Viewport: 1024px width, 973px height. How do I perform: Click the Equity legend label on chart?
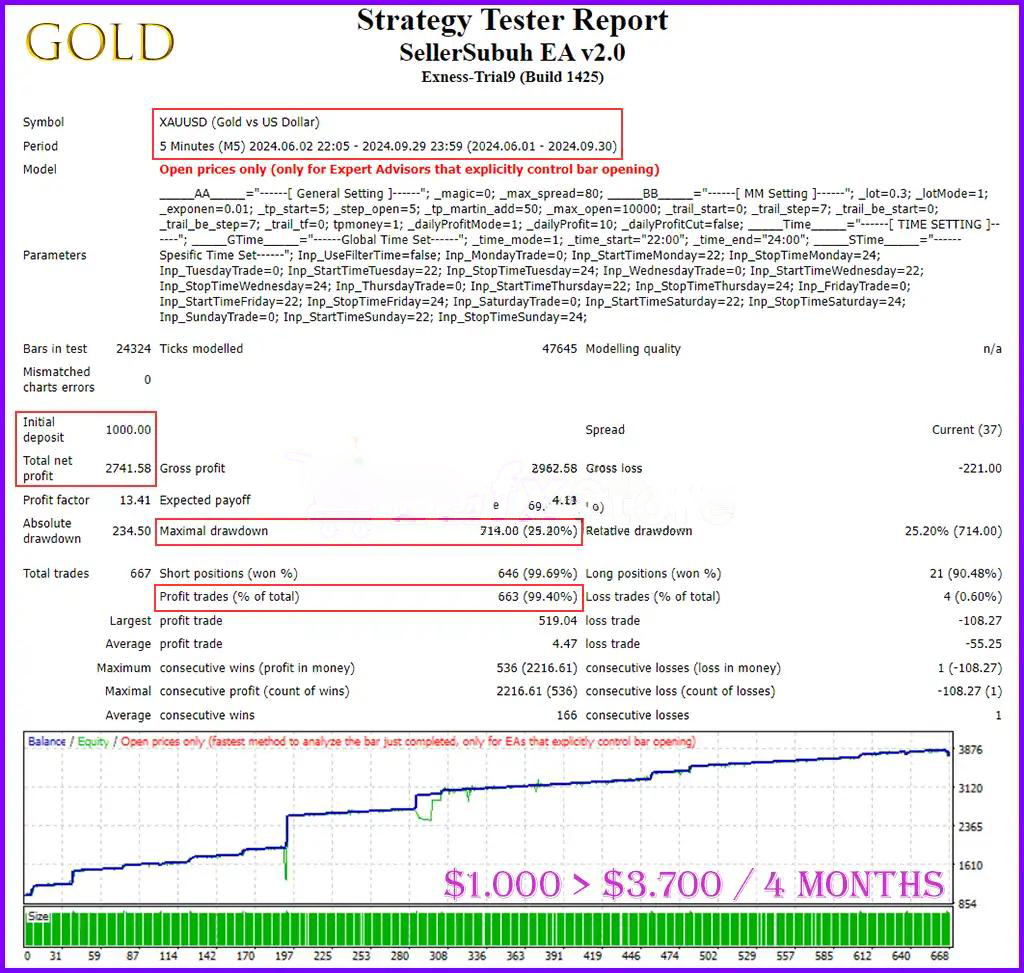pos(93,742)
